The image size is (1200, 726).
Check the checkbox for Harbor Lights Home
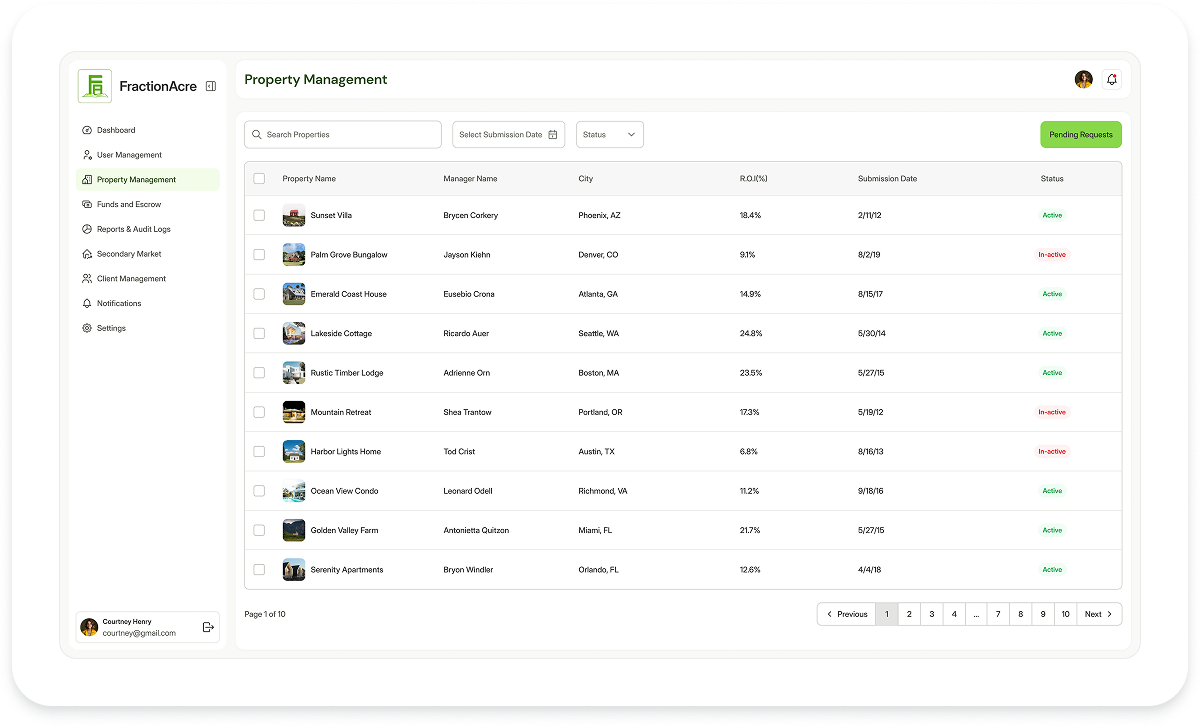point(260,451)
